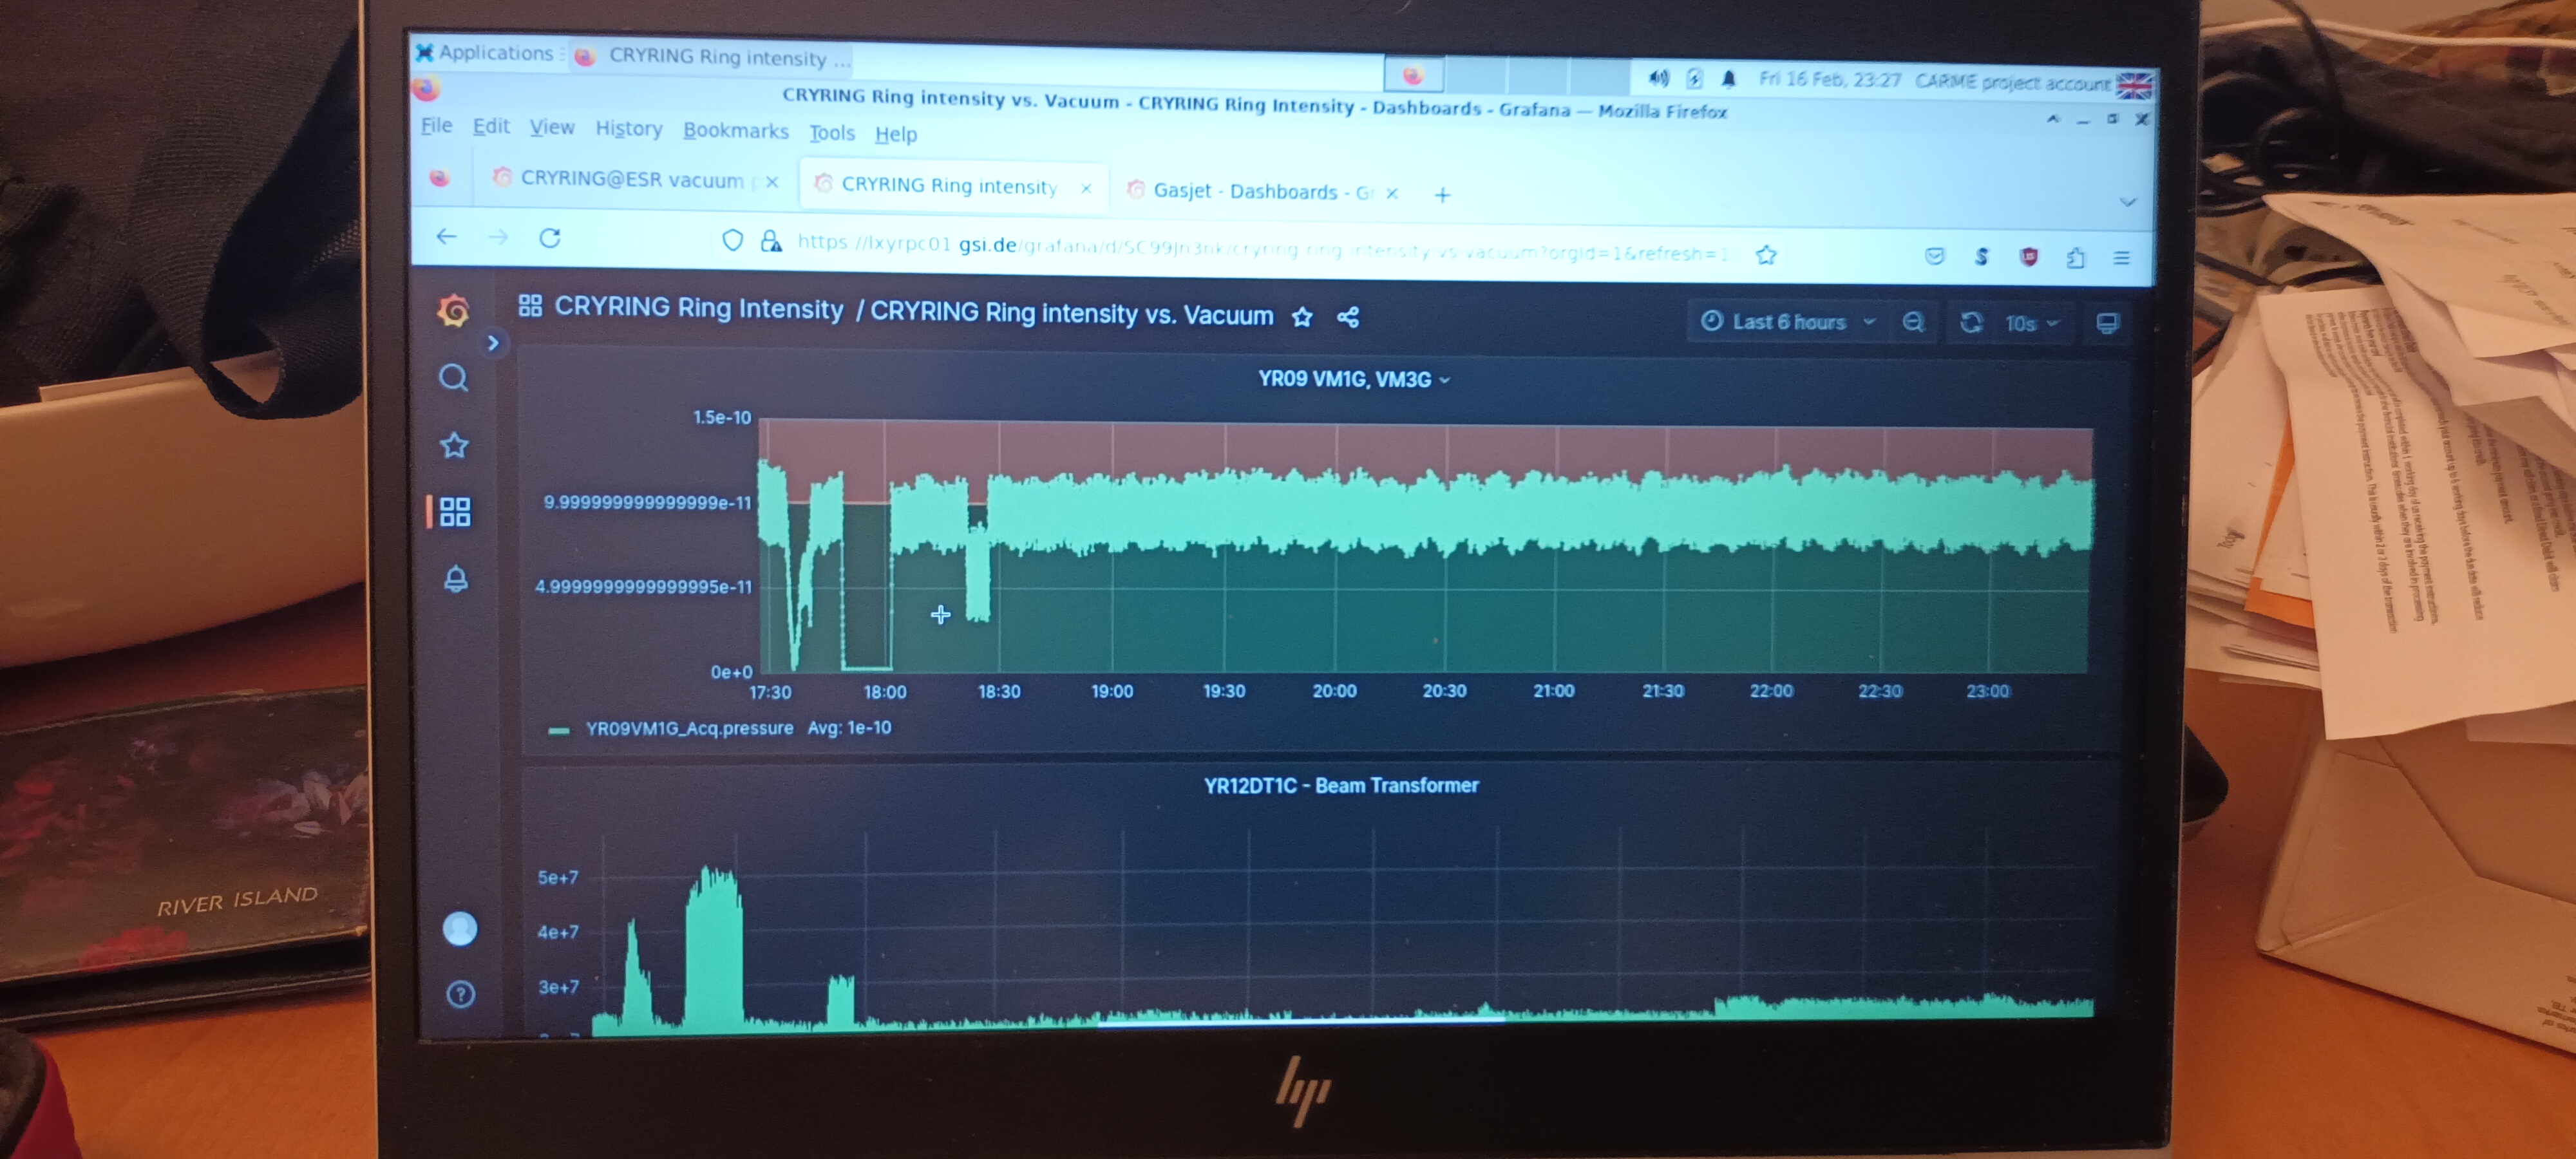Open the Bookmarks menu
The height and width of the screenshot is (1159, 2576).
(x=735, y=131)
